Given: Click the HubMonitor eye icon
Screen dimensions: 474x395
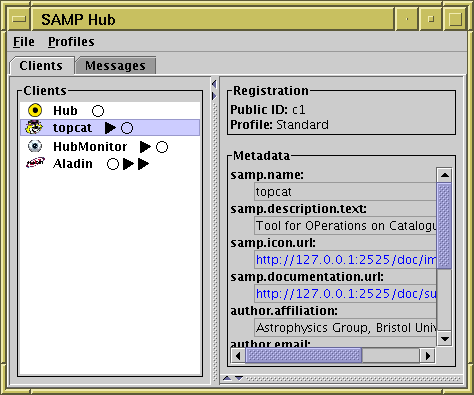Looking at the screenshot, I should (x=35, y=146).
